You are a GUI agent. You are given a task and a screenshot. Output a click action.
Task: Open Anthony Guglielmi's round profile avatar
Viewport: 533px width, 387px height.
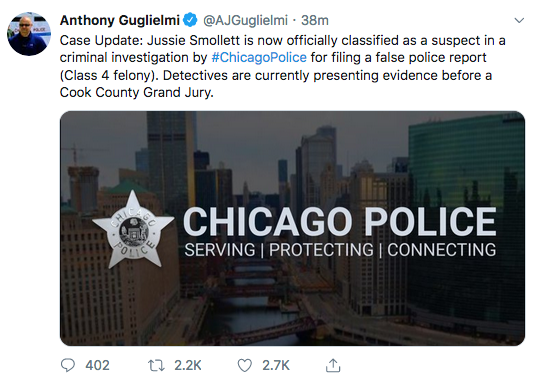[x=29, y=34]
